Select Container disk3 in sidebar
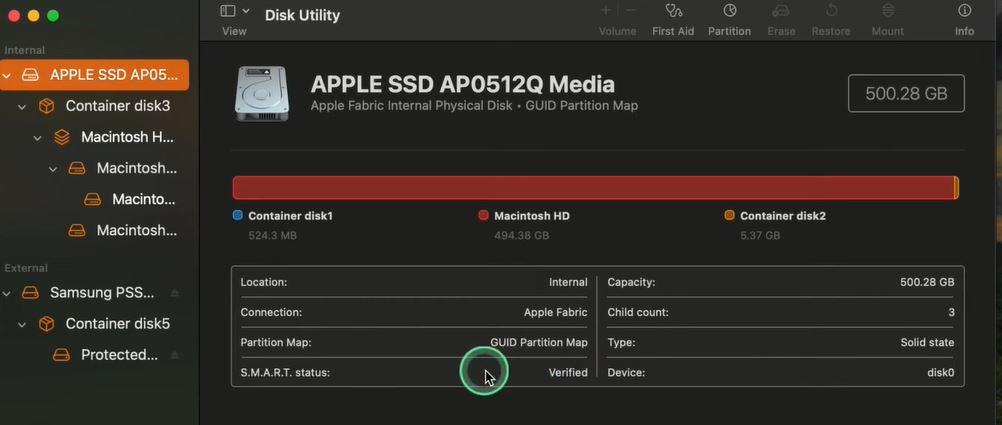 click(118, 106)
